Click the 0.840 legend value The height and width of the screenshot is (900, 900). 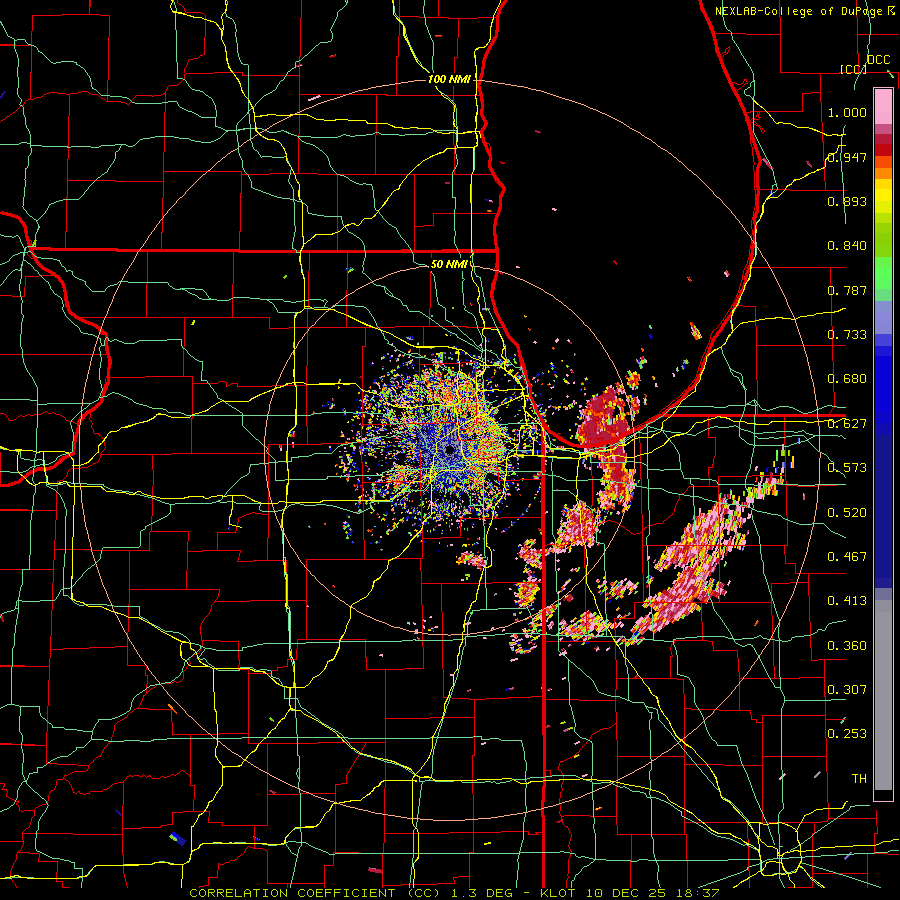coord(847,246)
